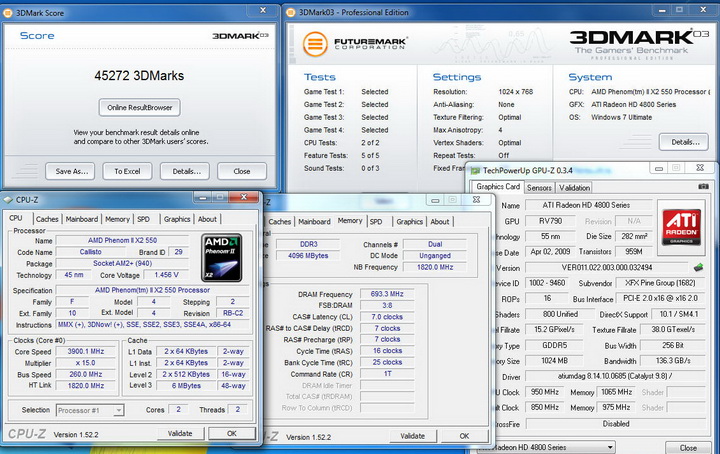Click the memory type value DDR3
This screenshot has height=454, width=720.
tap(309, 244)
